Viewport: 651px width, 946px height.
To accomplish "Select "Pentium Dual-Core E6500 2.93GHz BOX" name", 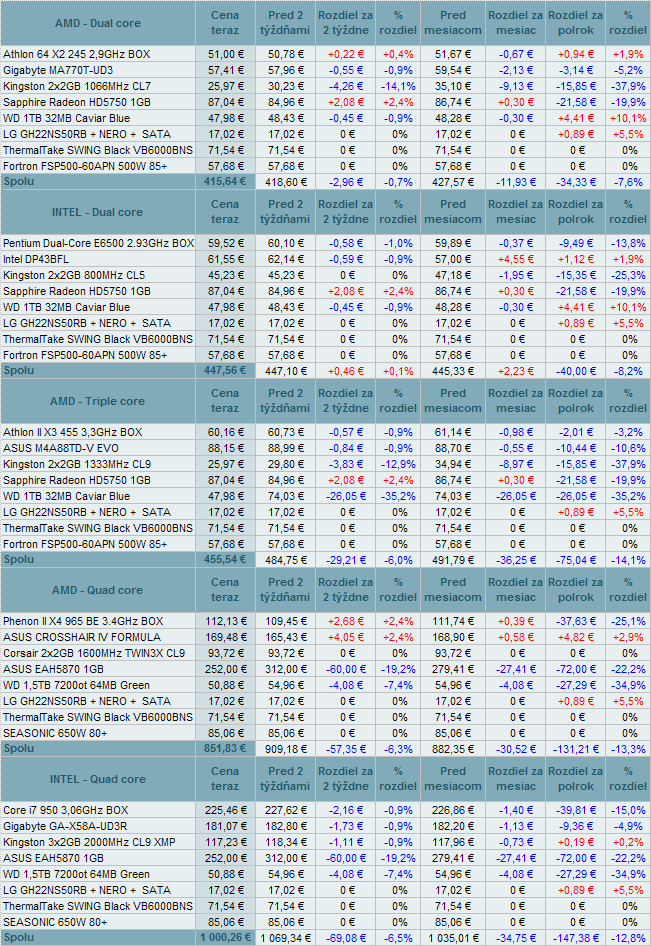I will coord(98,243).
